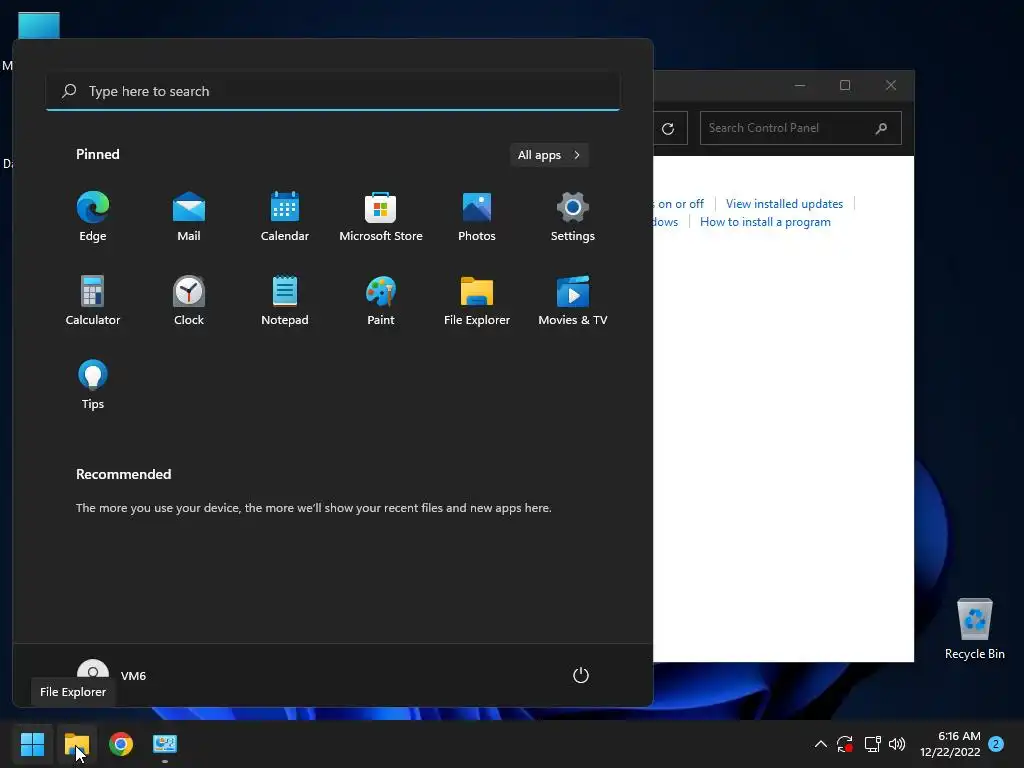Open the Calculator app
This screenshot has width=1024, height=768.
pos(93,300)
